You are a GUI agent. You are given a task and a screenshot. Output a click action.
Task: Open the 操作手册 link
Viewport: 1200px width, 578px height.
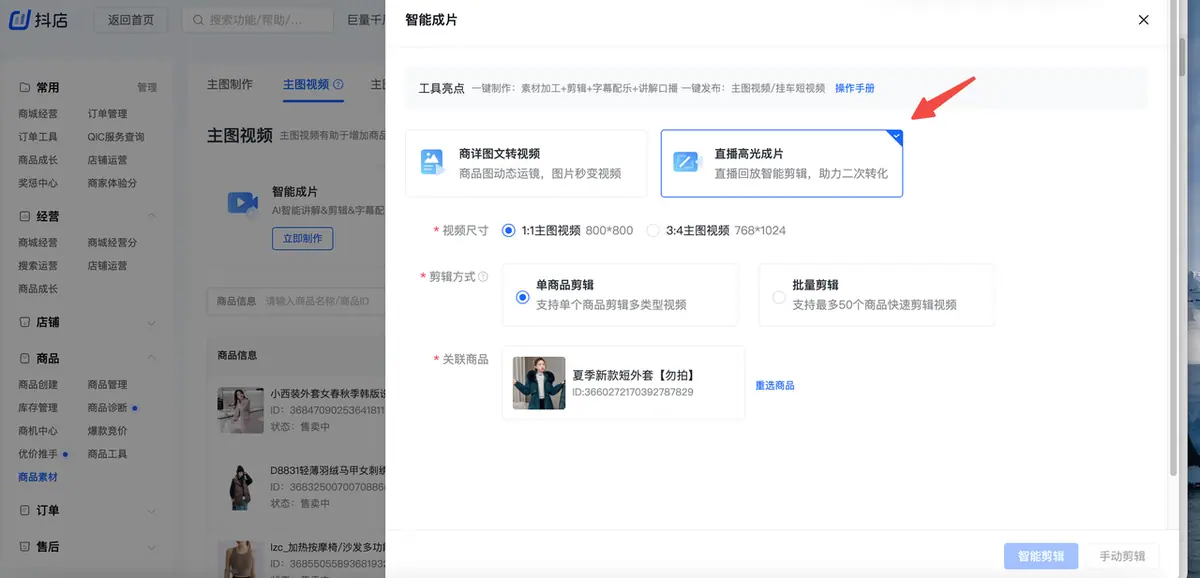point(855,88)
